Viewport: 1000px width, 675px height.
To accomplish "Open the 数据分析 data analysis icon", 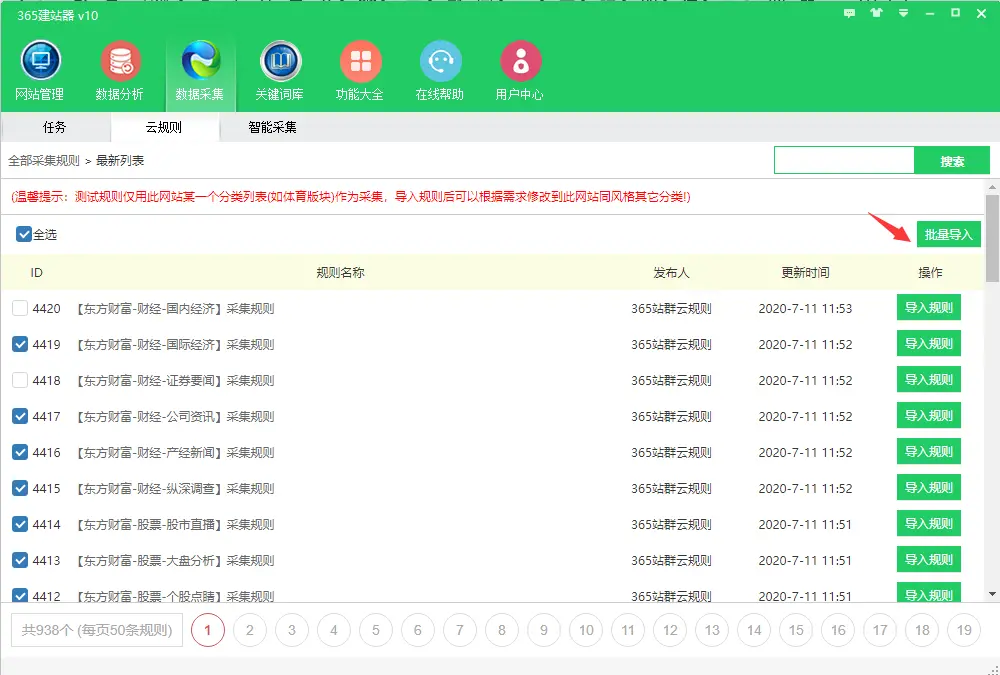I will [x=120, y=63].
